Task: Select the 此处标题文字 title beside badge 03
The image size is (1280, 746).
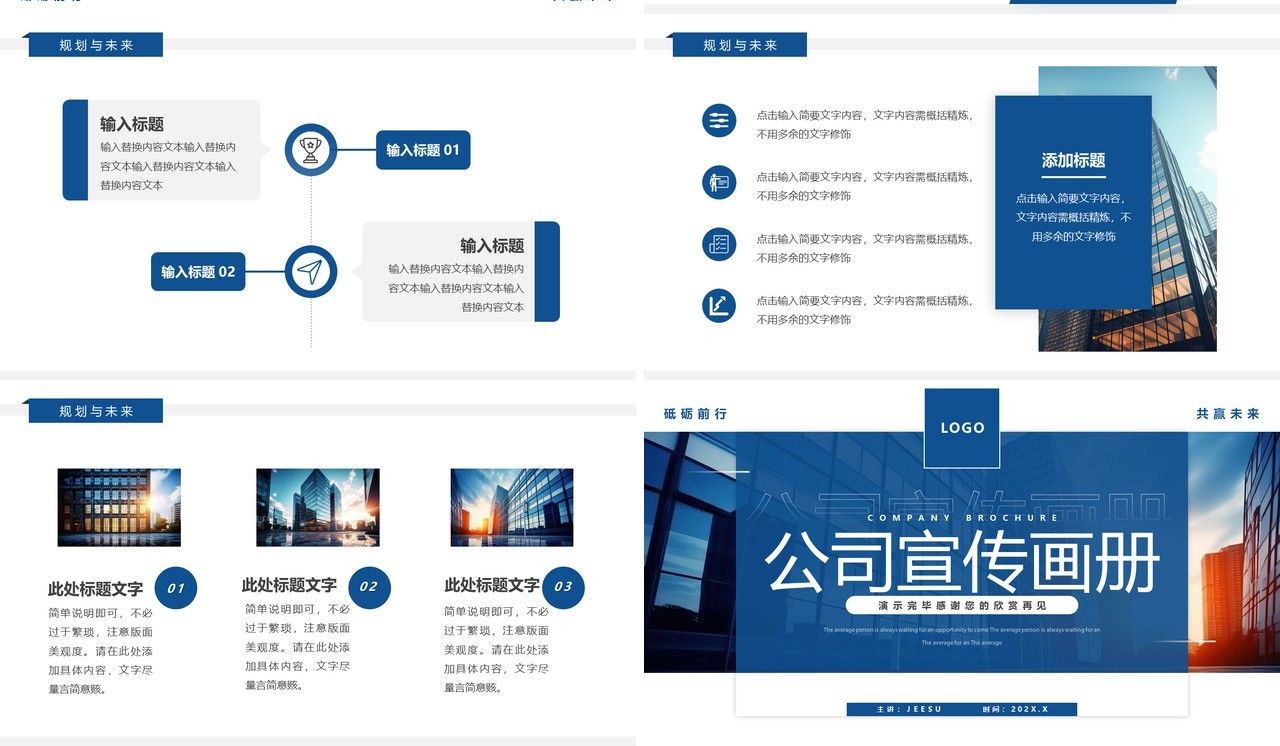Action: [x=492, y=585]
